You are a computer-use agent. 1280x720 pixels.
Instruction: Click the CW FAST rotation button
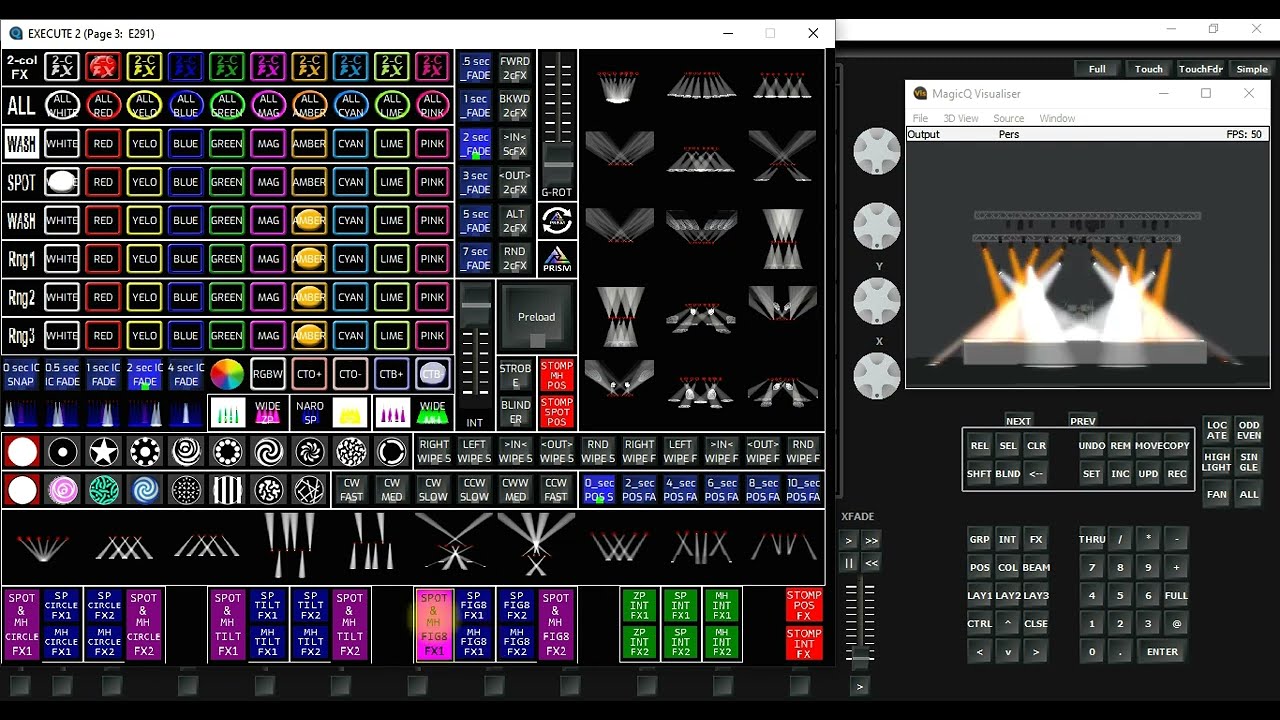[x=351, y=490]
